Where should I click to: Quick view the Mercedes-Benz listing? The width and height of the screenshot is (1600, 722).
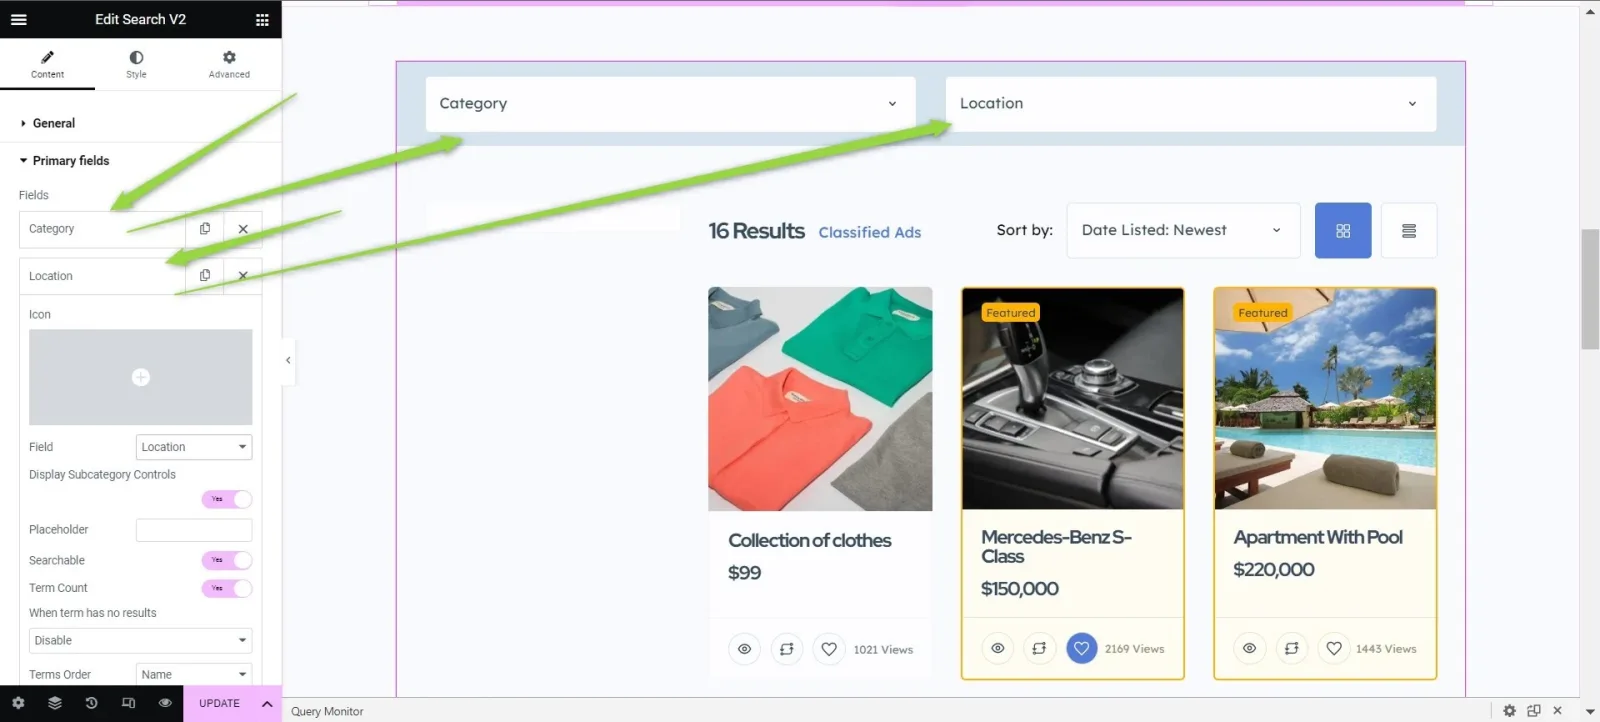[x=997, y=648]
